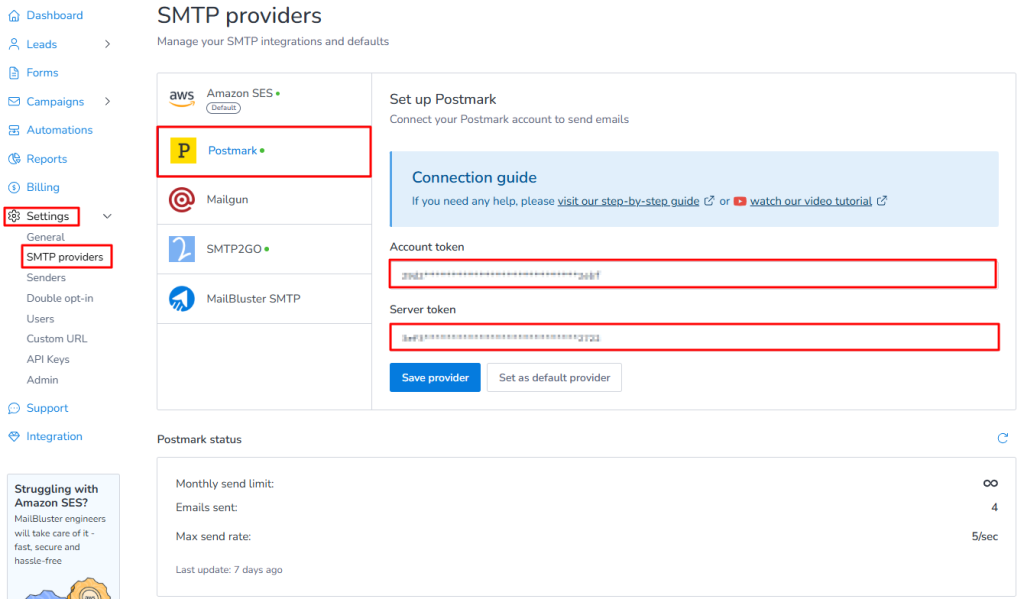Click the 'Last update: 7 days ago' text
This screenshot has height=599, width=1024.
[x=229, y=570]
